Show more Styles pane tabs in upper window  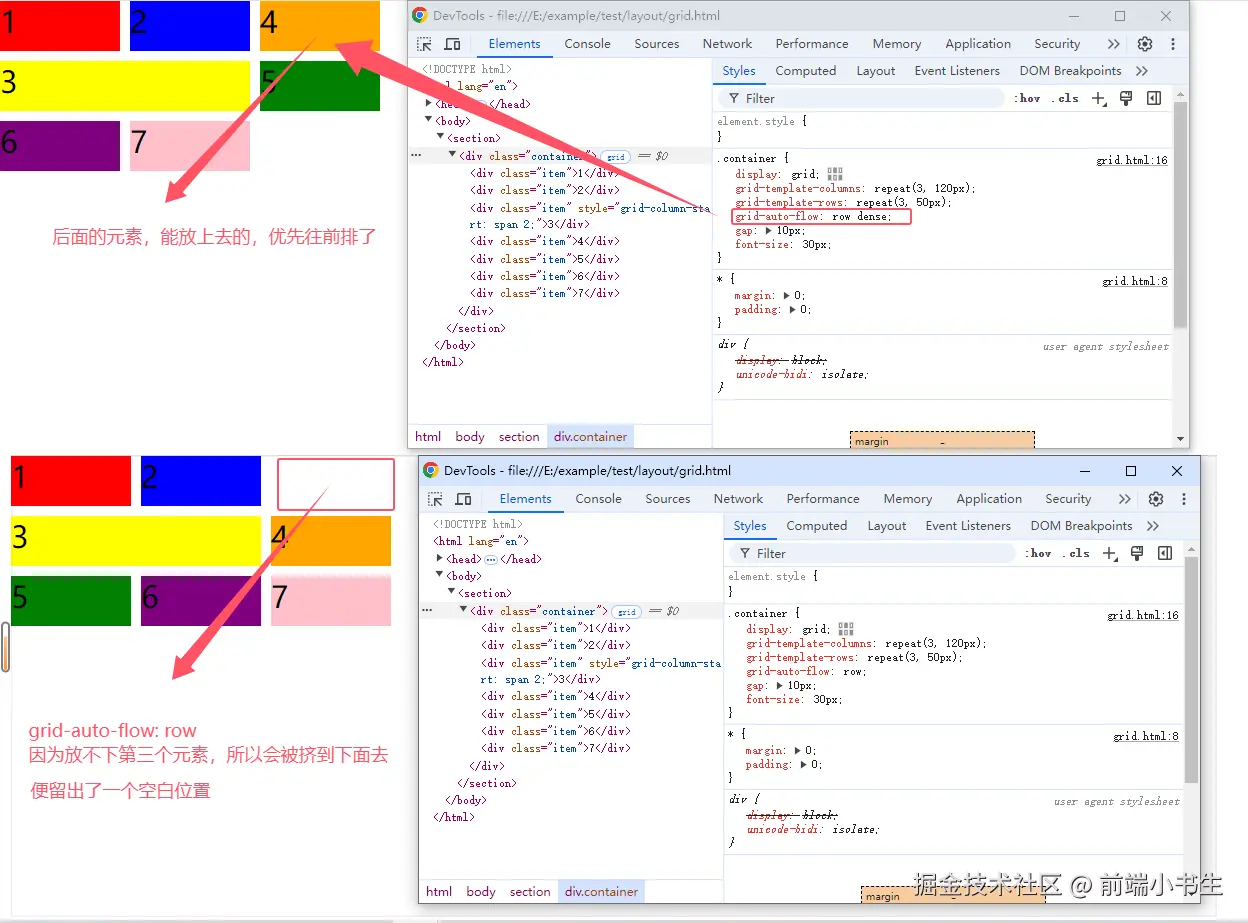[1142, 71]
